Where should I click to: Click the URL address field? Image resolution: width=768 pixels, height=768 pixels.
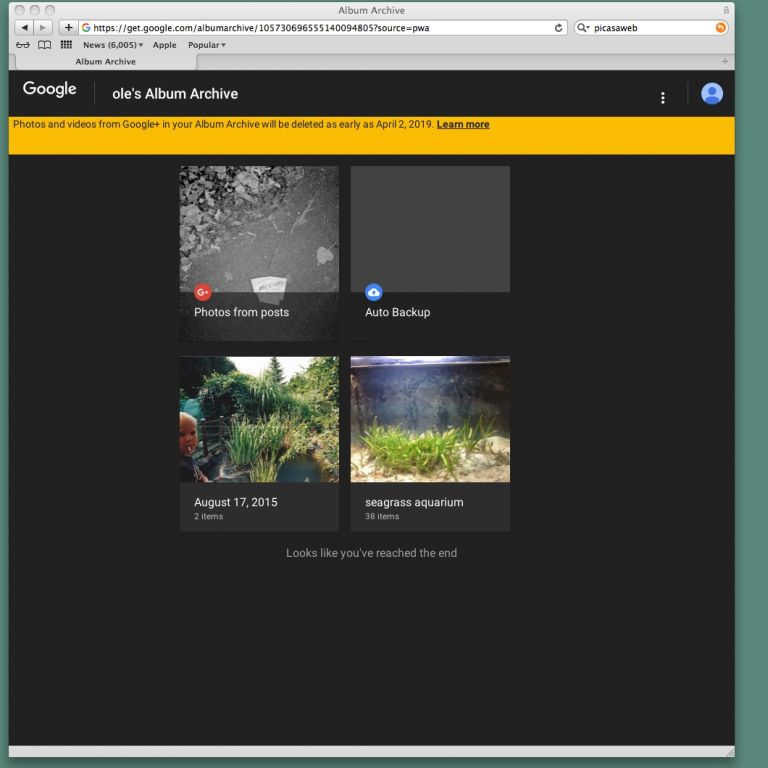click(320, 28)
